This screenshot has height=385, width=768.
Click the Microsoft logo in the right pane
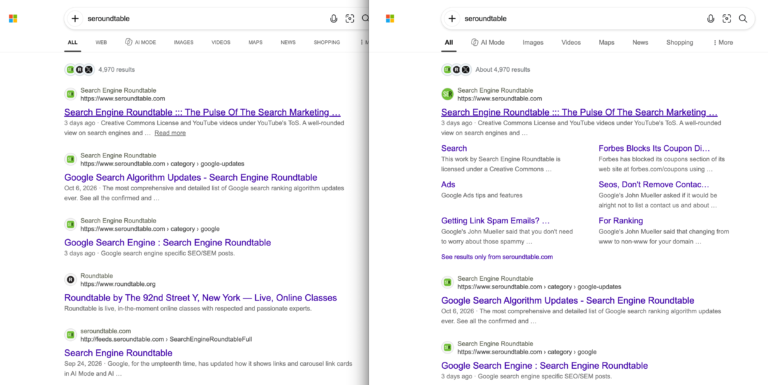(x=390, y=19)
